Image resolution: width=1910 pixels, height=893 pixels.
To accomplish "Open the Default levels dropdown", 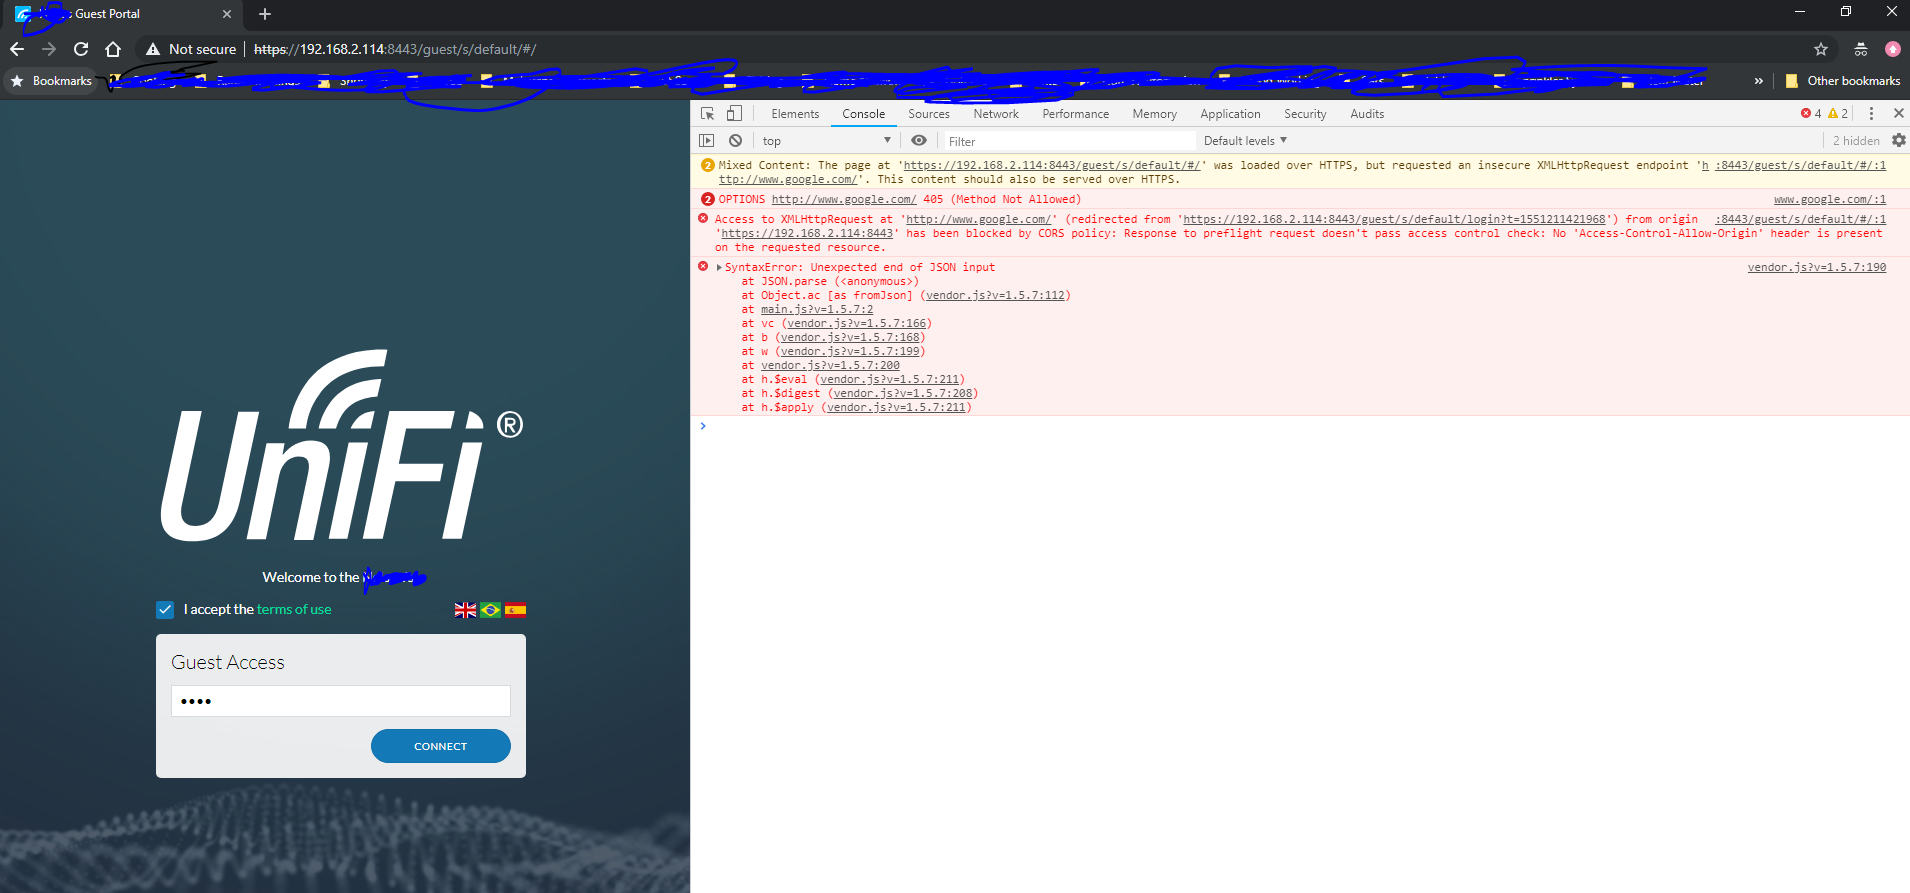I will (x=1245, y=141).
